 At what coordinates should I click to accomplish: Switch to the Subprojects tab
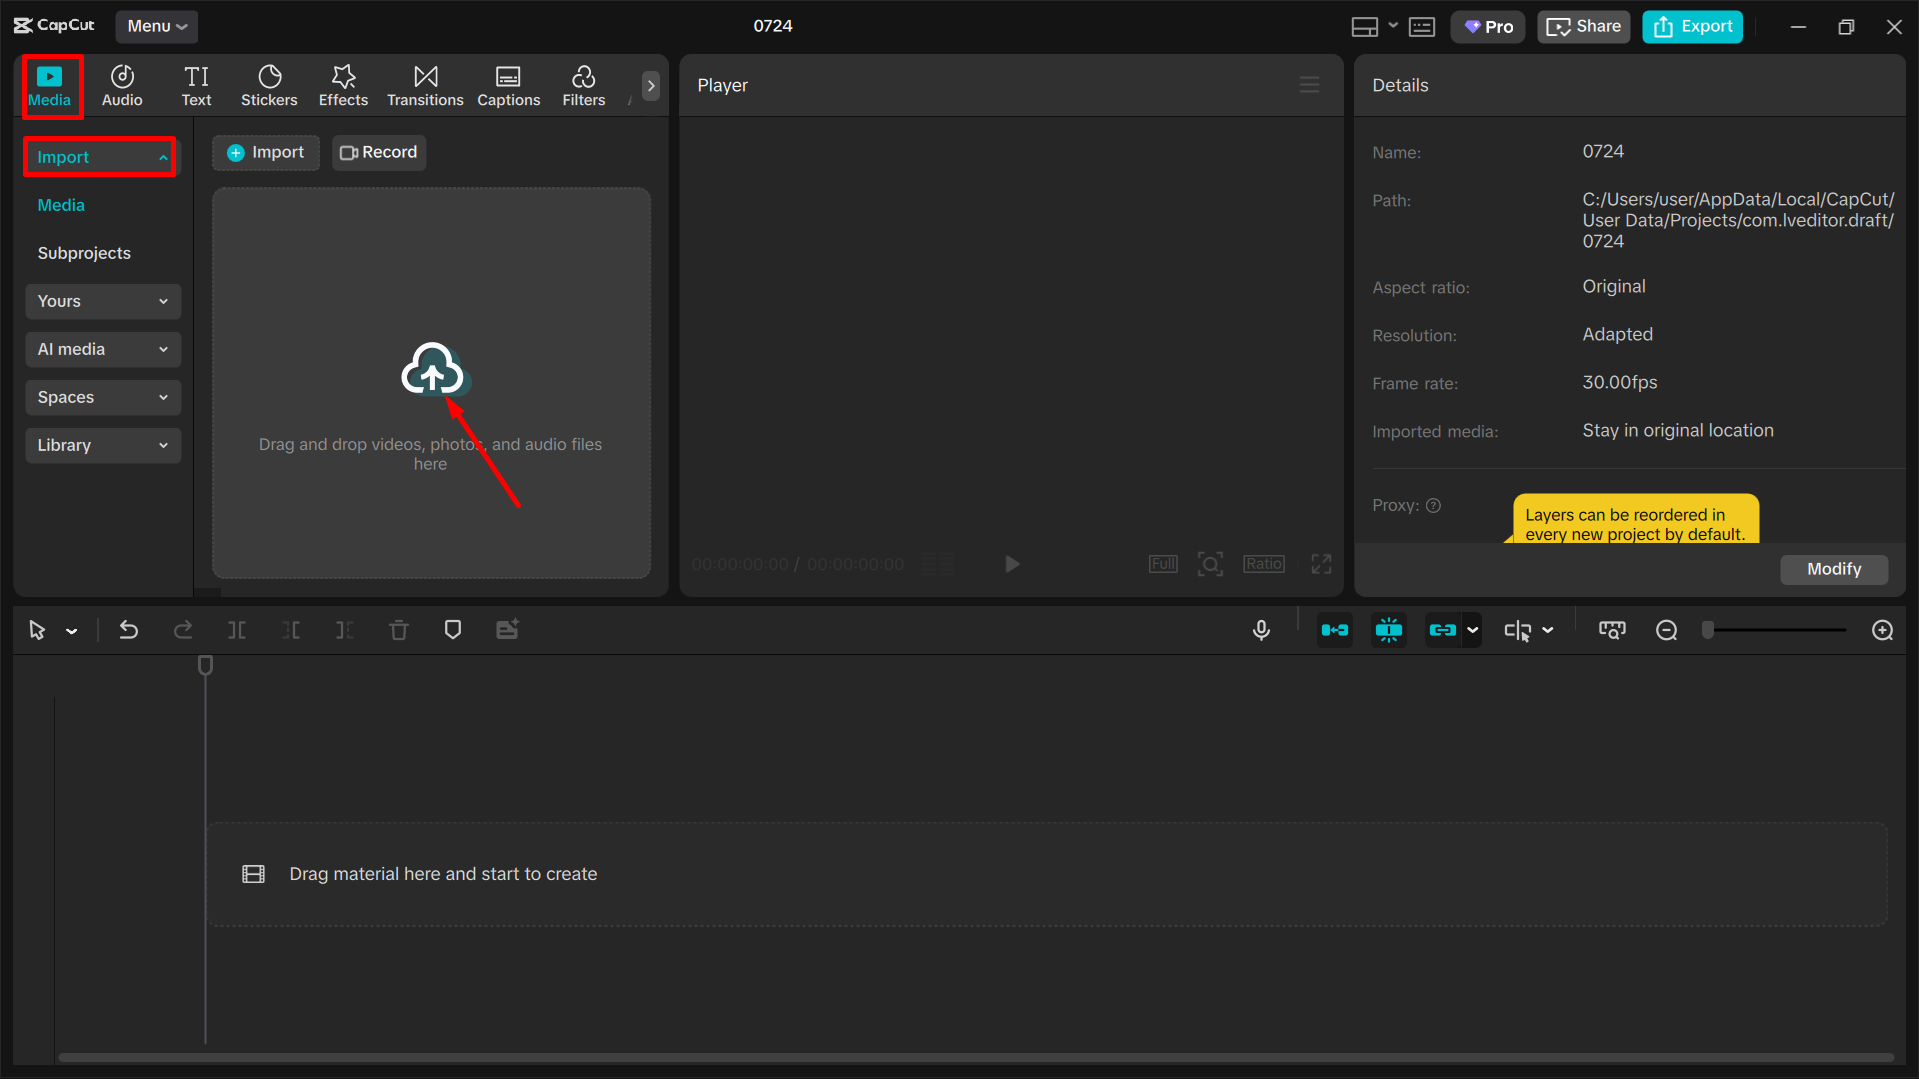click(x=84, y=253)
